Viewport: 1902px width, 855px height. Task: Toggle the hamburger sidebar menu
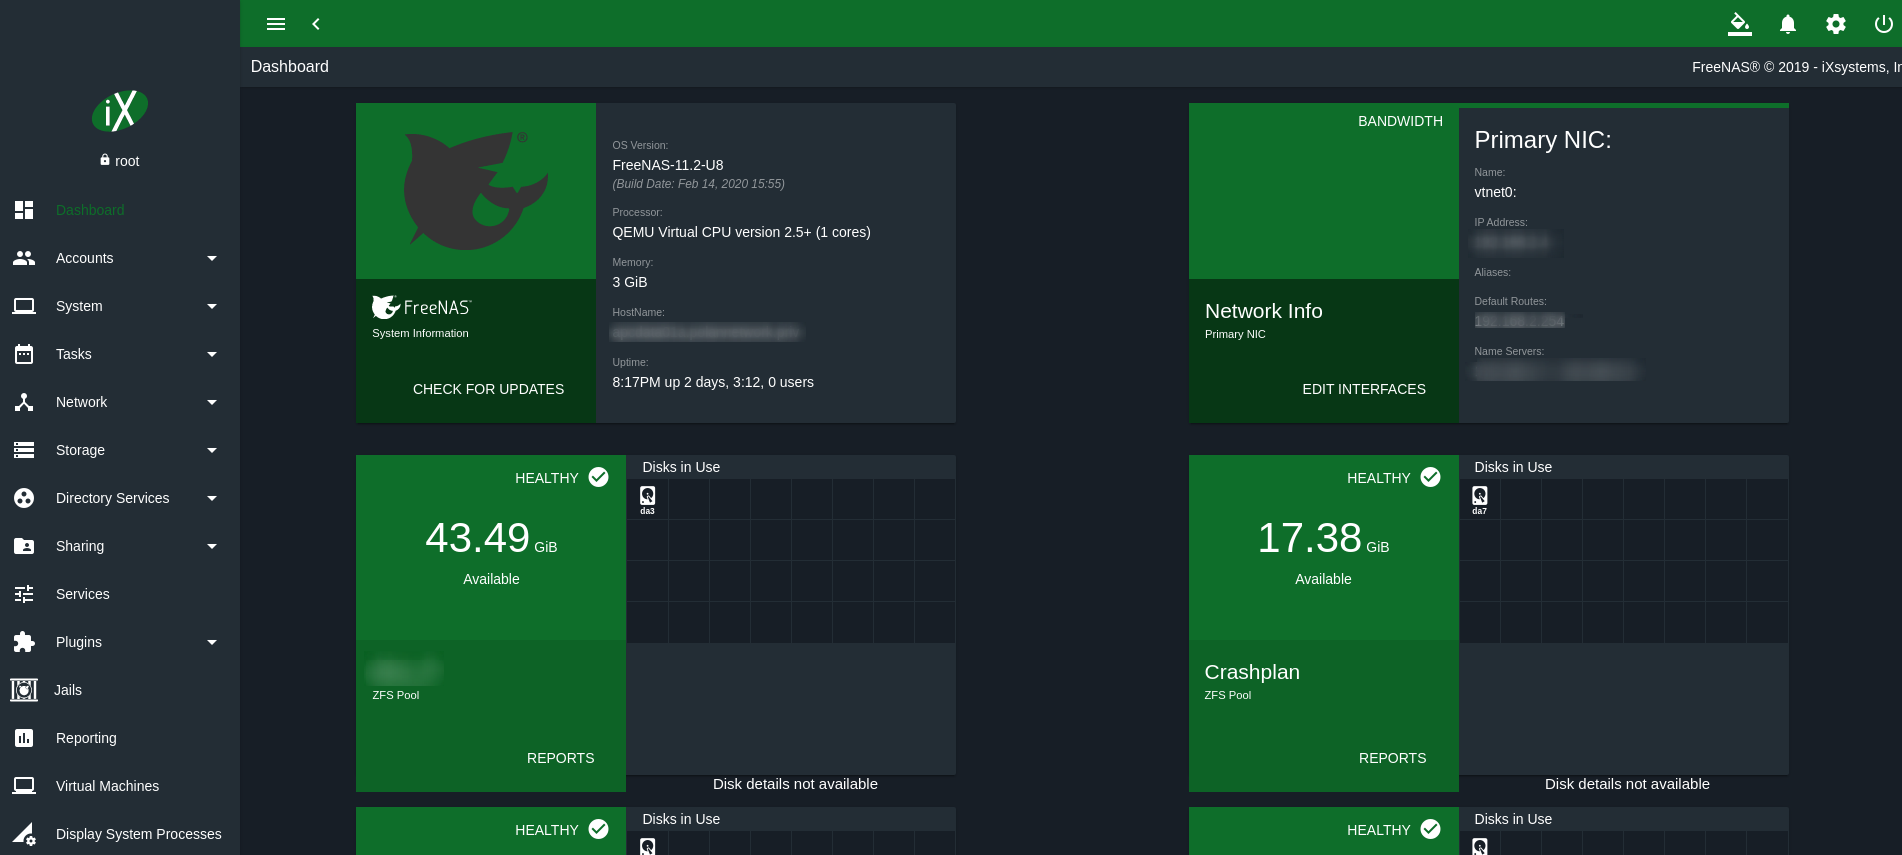tap(276, 24)
